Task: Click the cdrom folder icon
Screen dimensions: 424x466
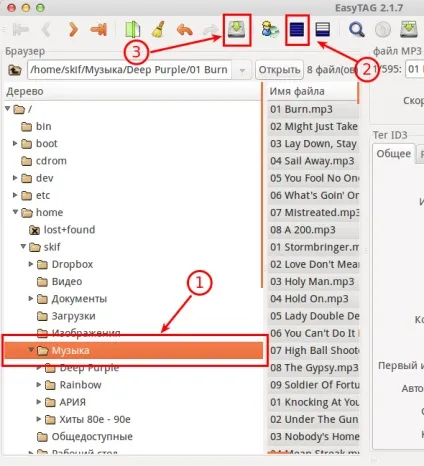Action: pos(27,161)
